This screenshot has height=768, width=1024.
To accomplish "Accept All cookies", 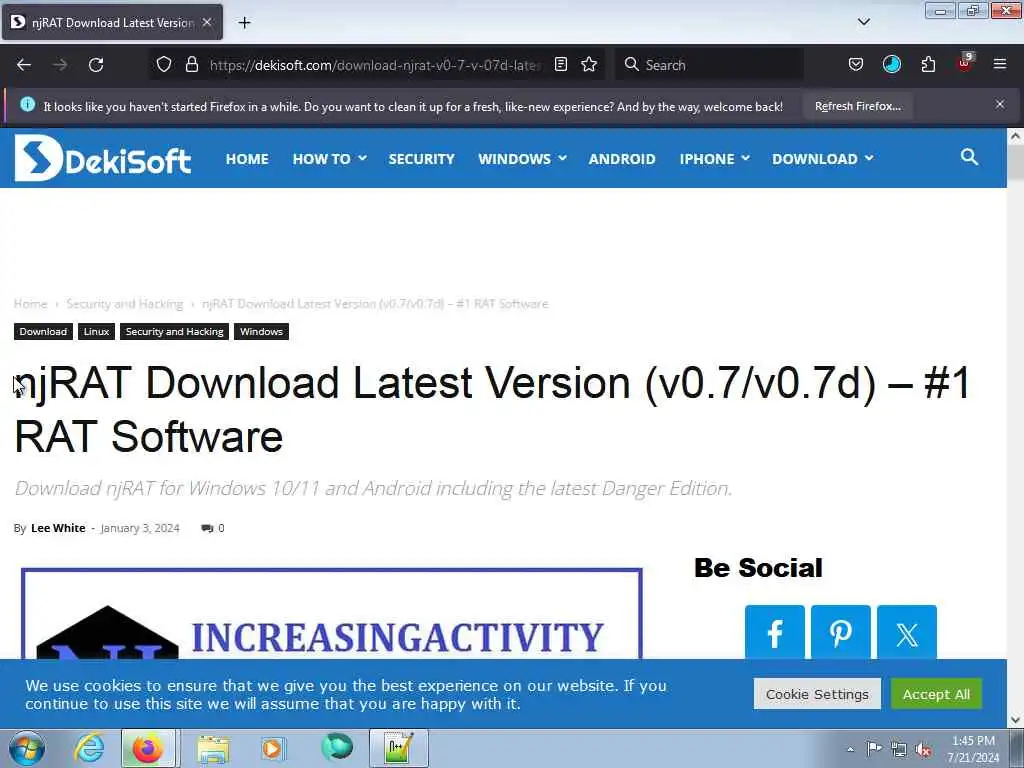I will tap(936, 694).
